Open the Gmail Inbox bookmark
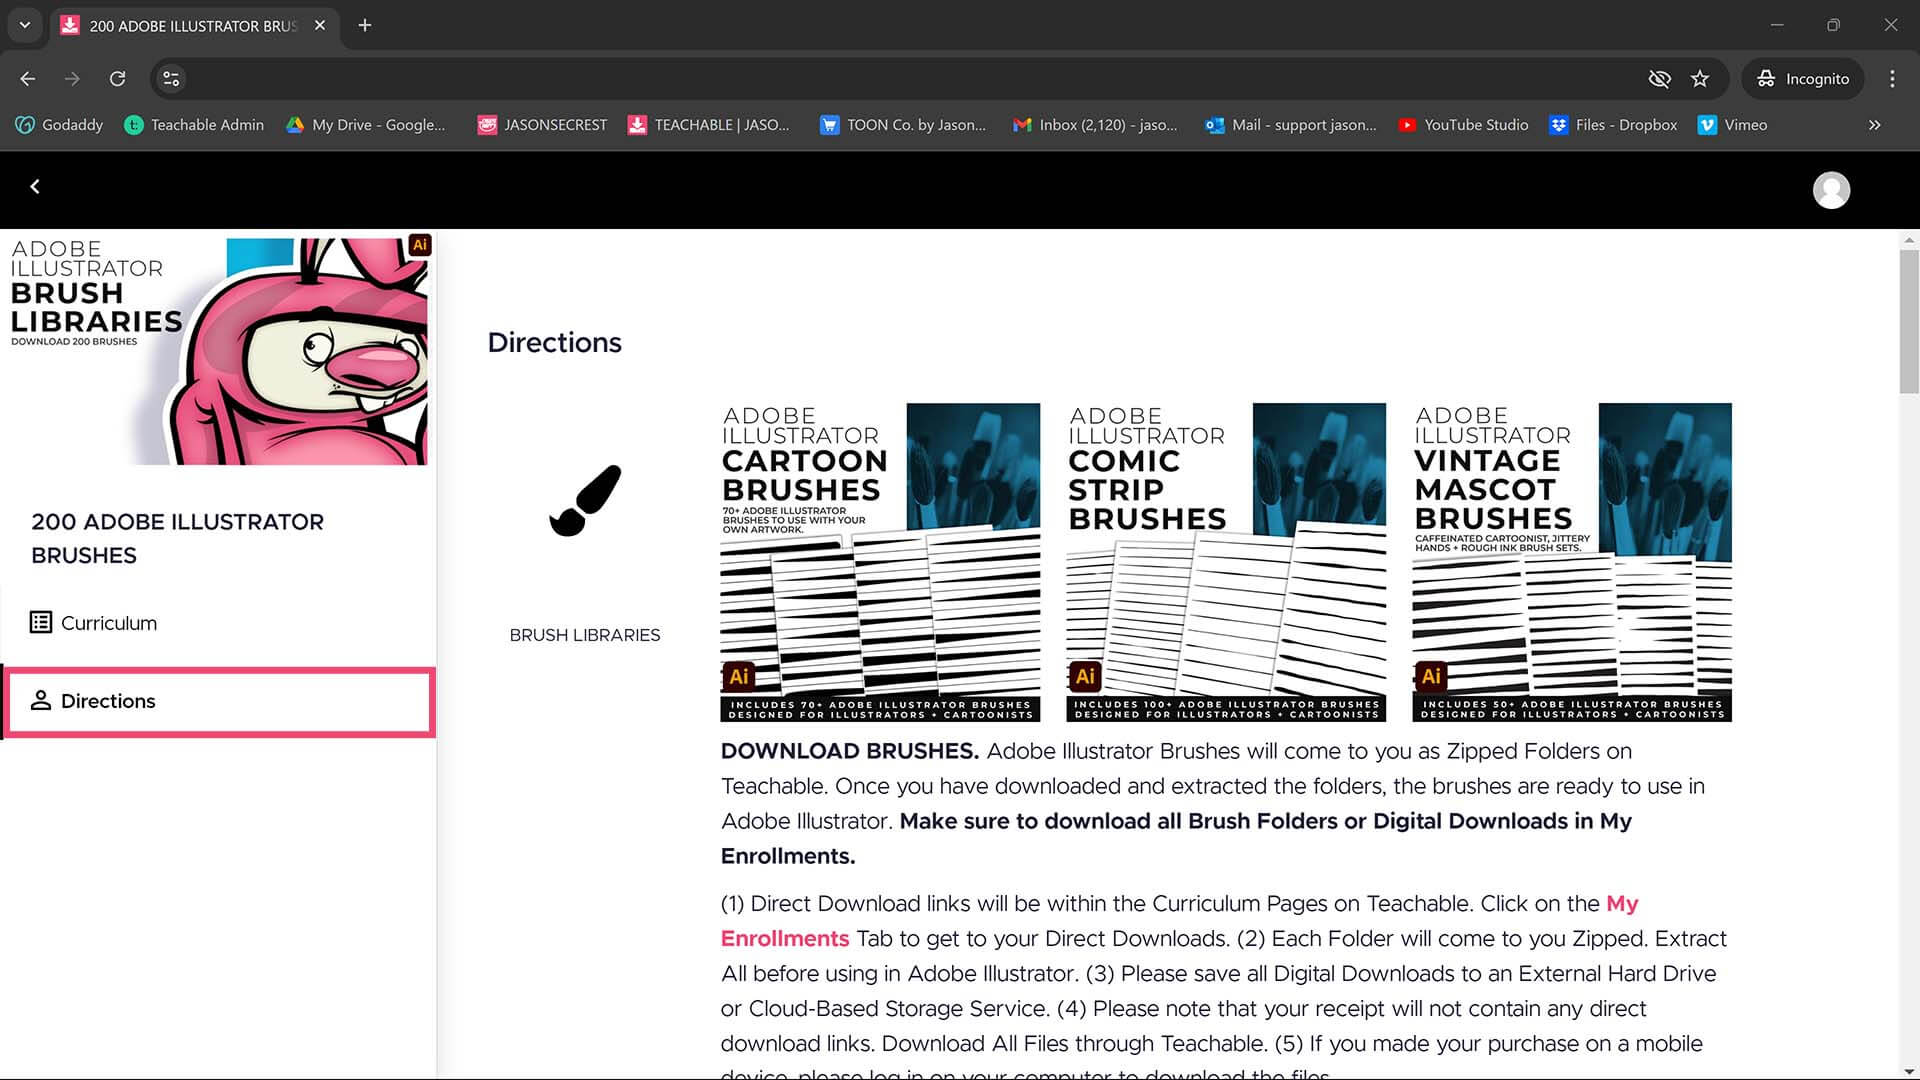This screenshot has height=1080, width=1920. 1095,125
